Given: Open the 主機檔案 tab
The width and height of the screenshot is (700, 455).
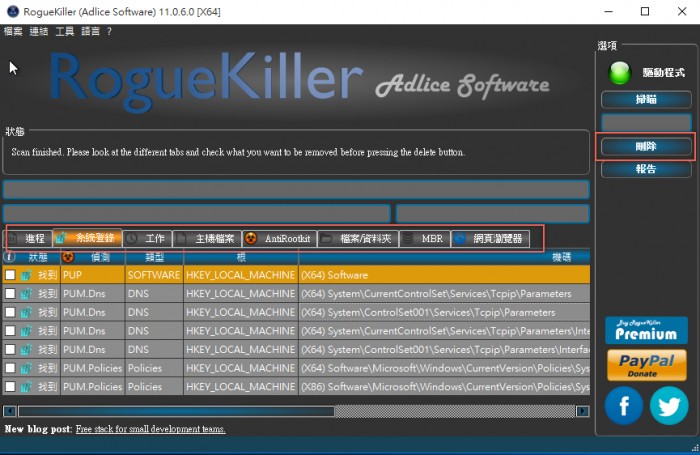Looking at the screenshot, I should (x=207, y=238).
